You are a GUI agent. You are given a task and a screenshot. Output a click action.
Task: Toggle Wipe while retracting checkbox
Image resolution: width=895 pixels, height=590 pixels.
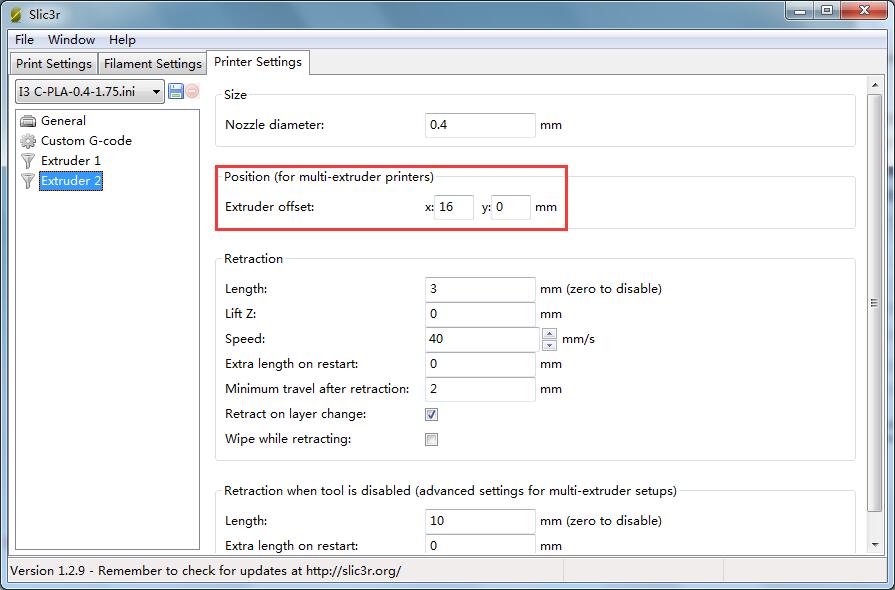(432, 439)
